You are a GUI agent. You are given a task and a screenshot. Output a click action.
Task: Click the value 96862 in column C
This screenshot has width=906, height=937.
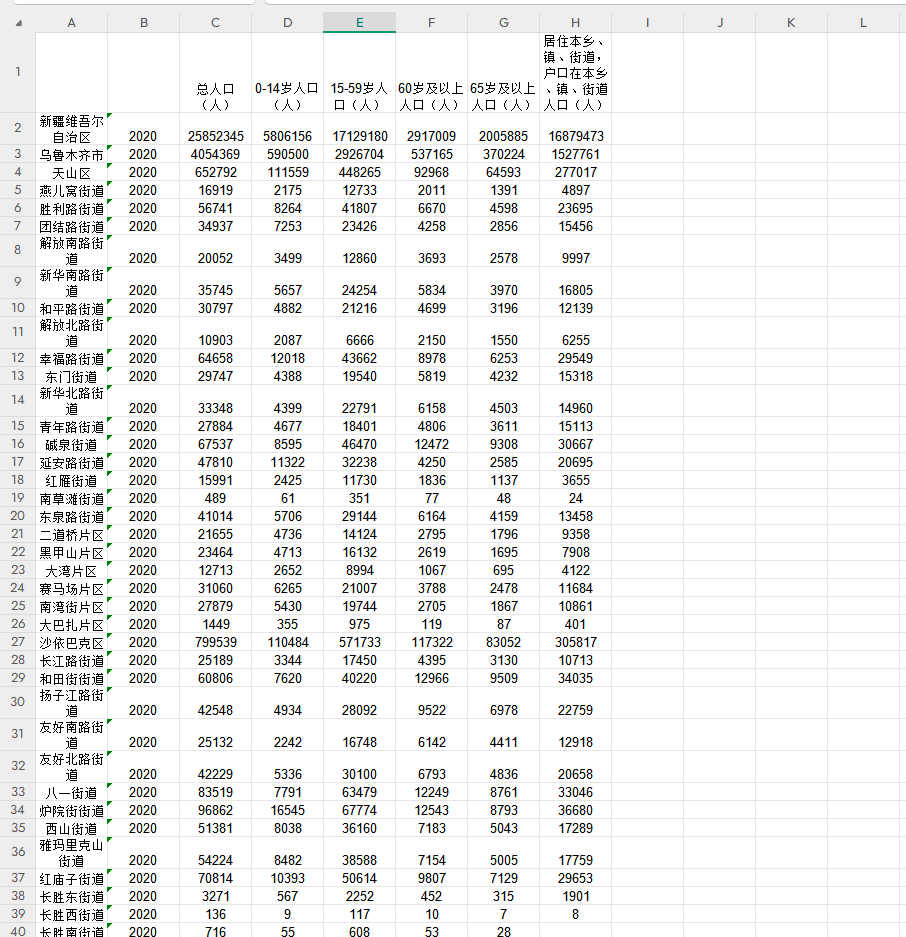click(216, 810)
